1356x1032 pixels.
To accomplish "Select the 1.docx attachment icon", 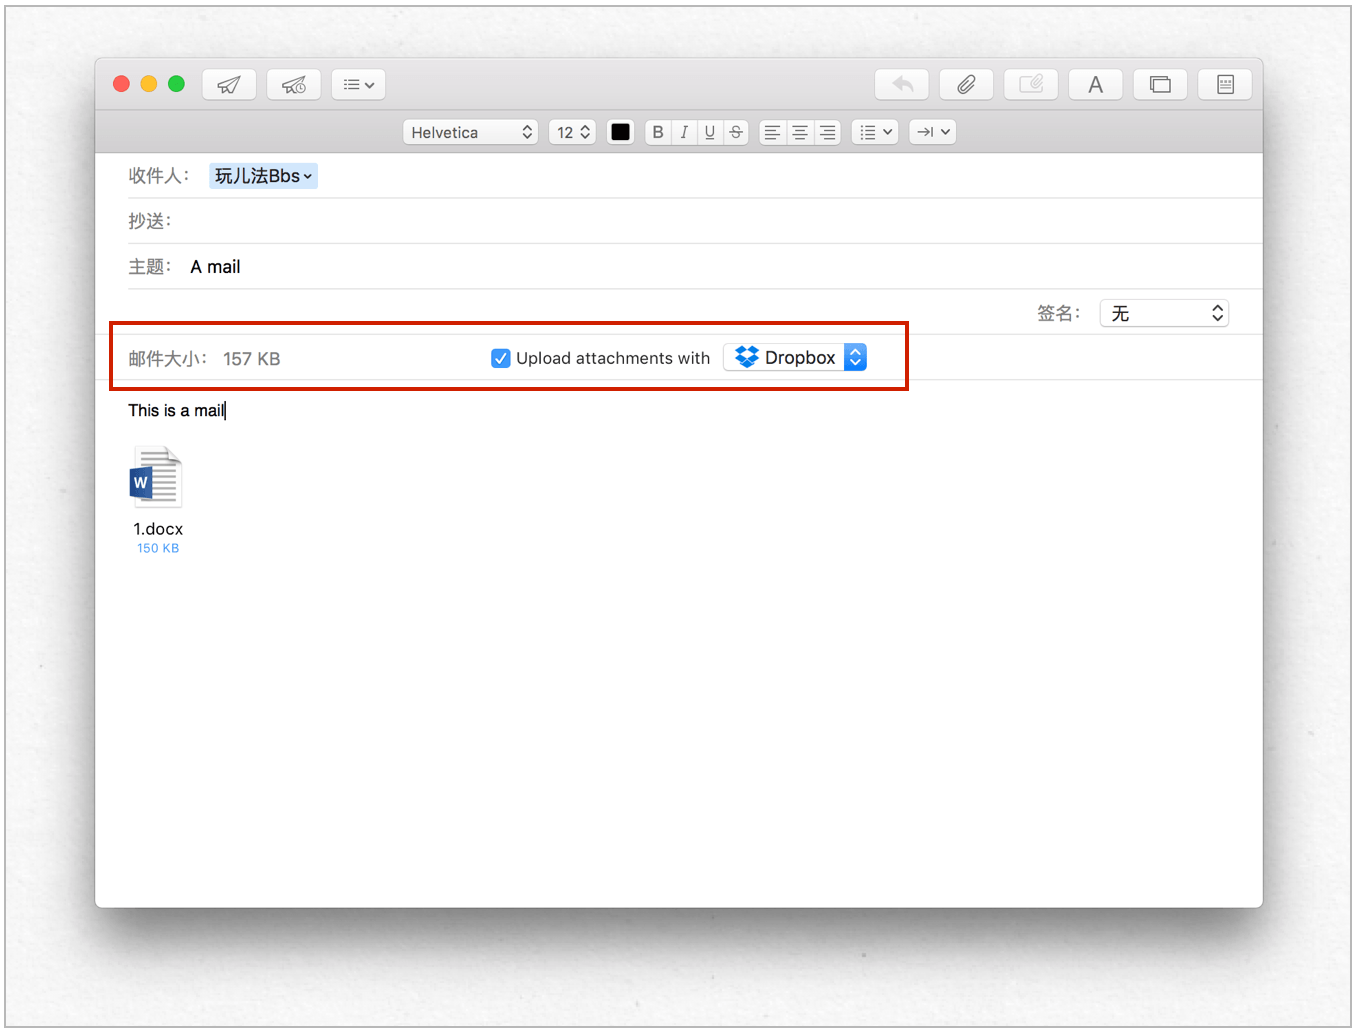I will [157, 478].
